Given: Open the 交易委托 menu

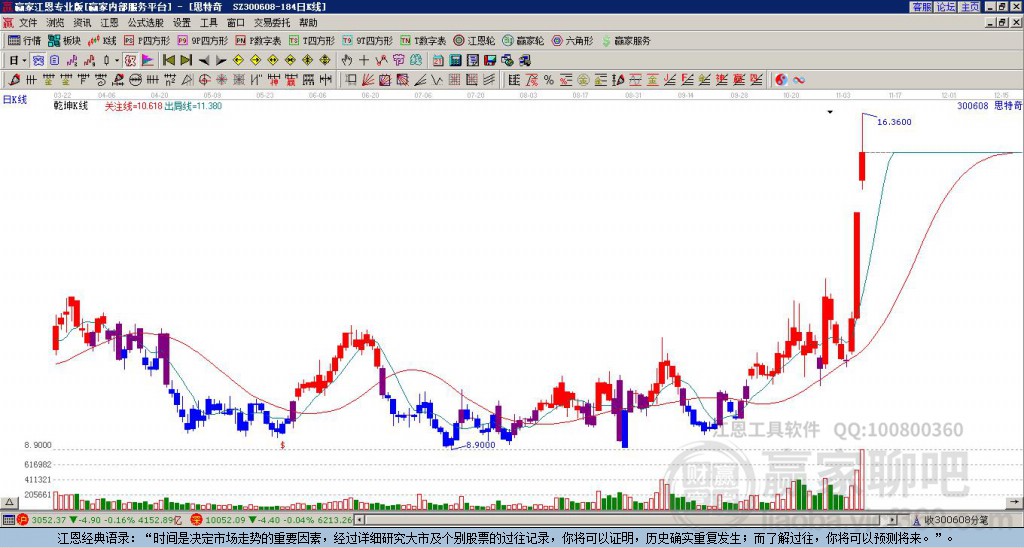Looking at the screenshot, I should (272, 23).
